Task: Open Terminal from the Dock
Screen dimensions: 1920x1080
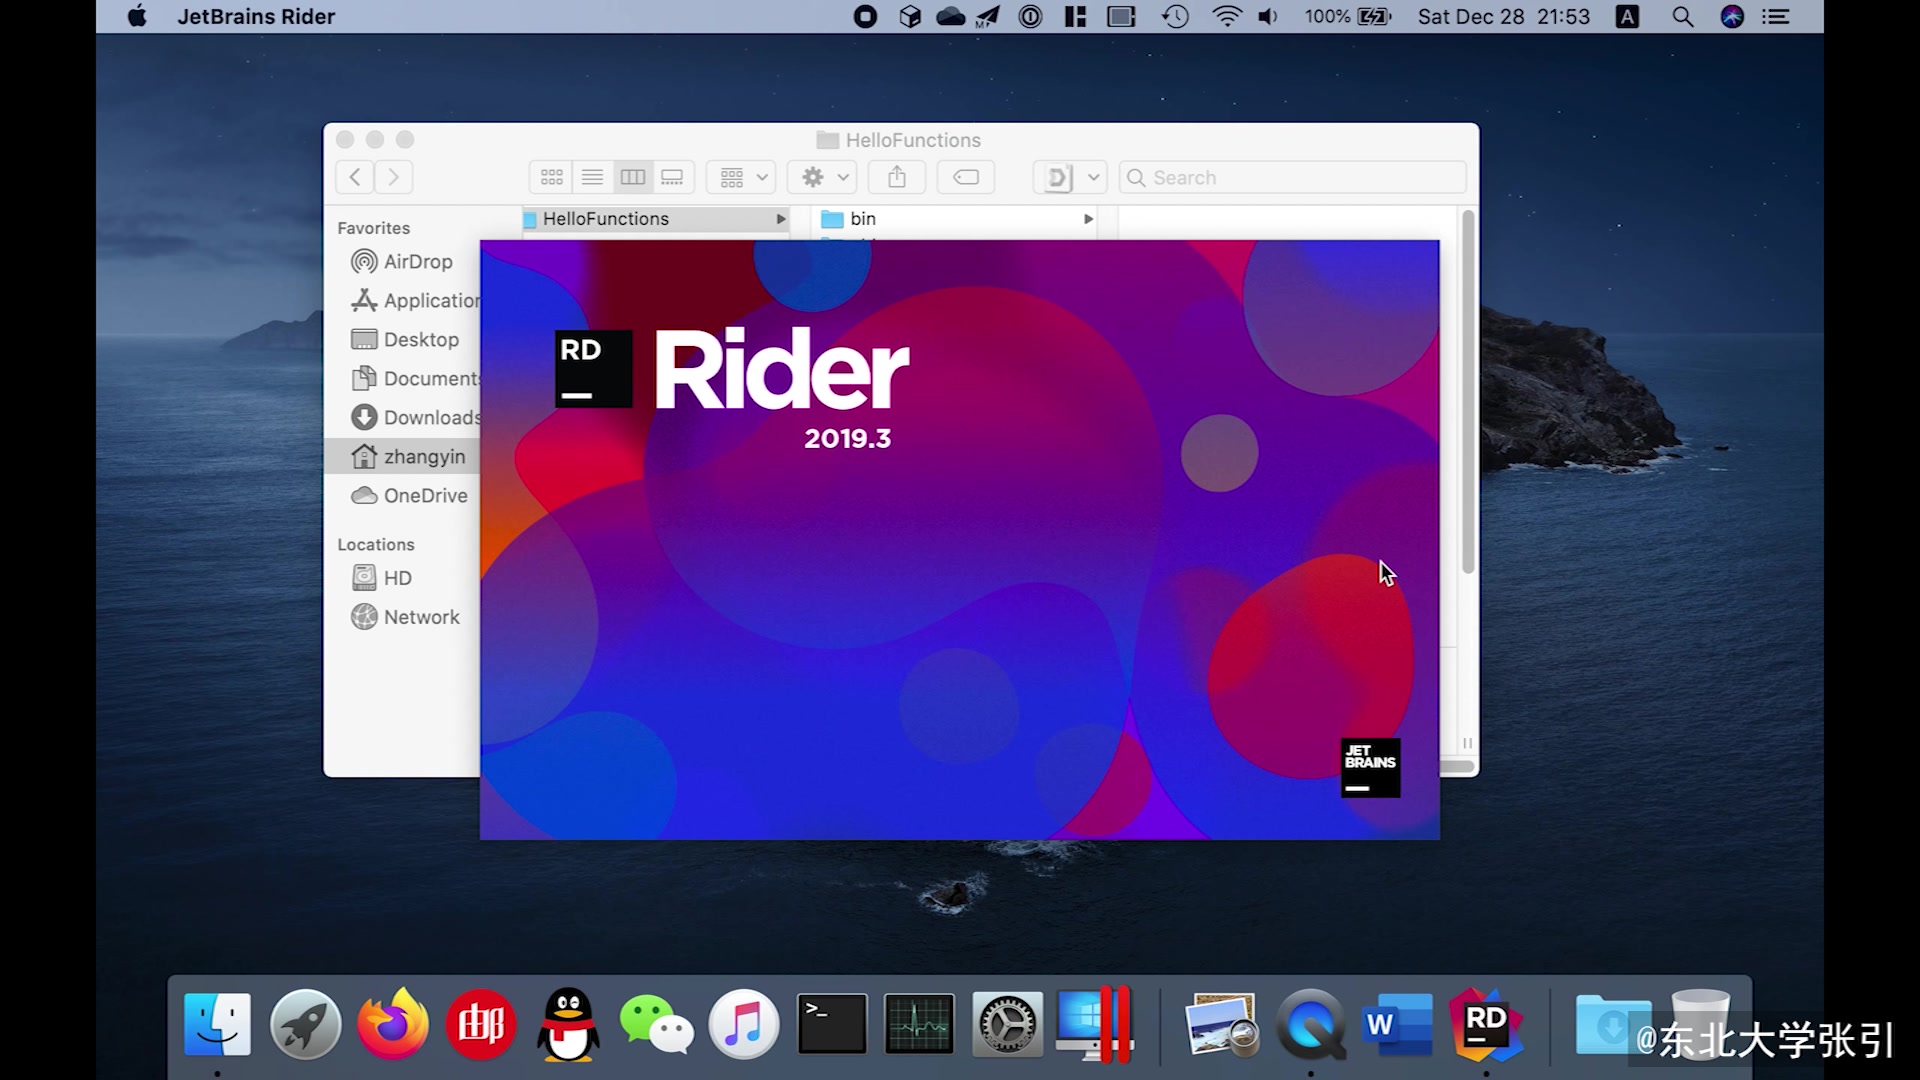Action: 831,1024
